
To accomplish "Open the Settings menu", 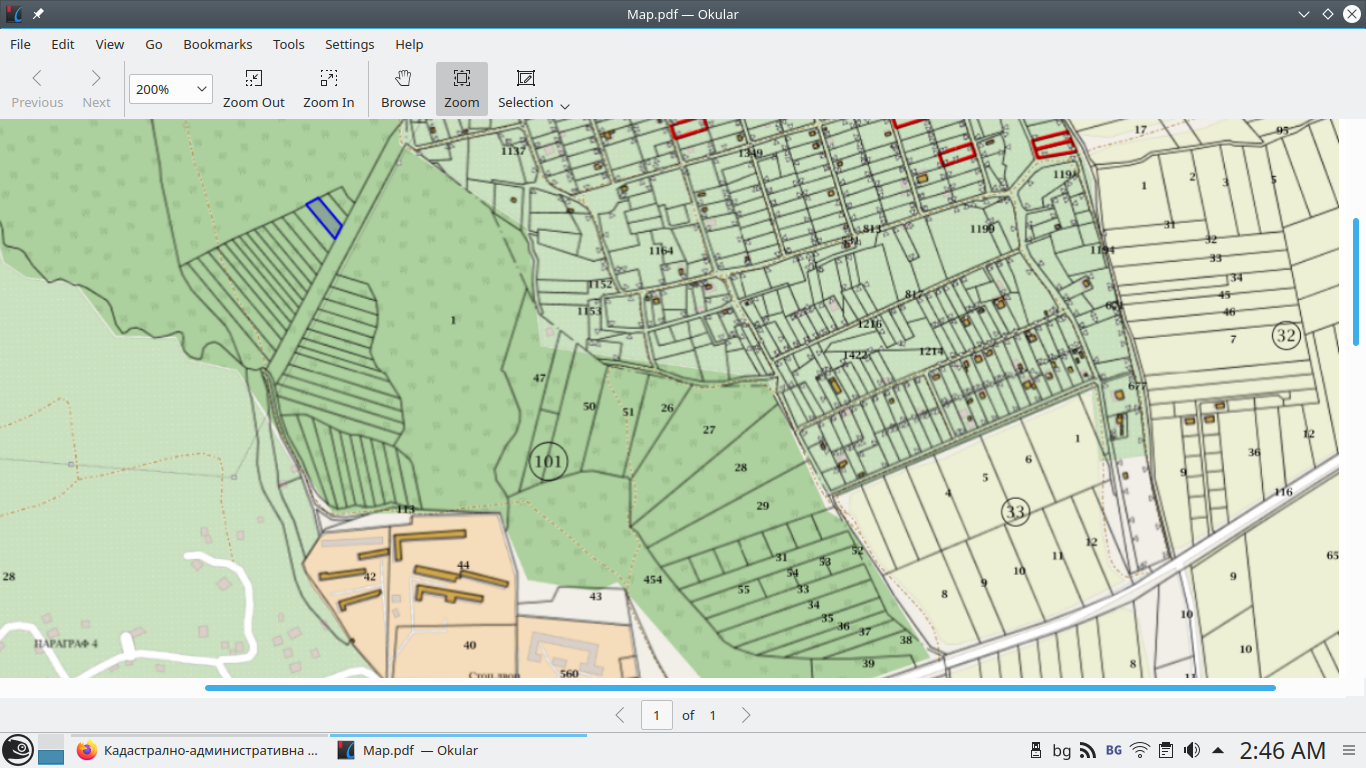I will [349, 44].
